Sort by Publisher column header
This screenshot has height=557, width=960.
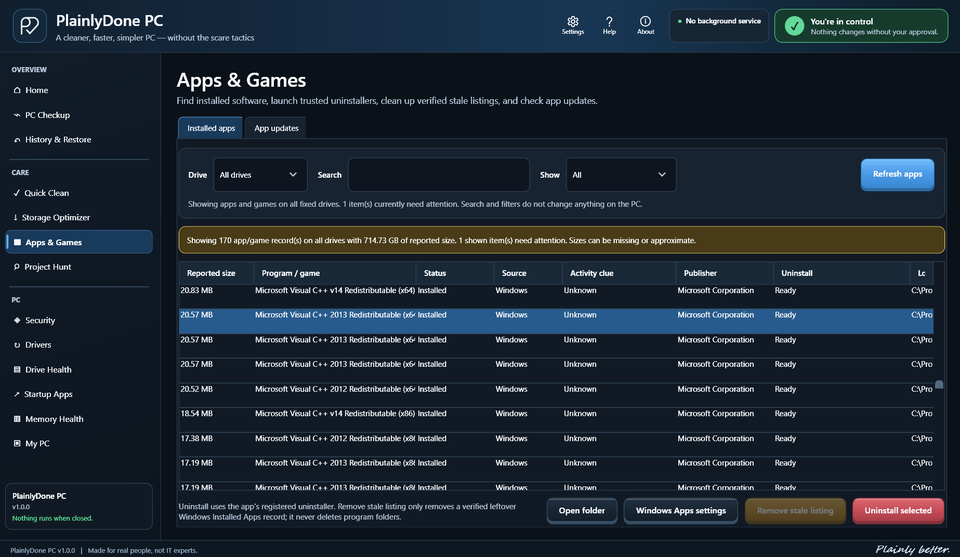click(x=724, y=273)
